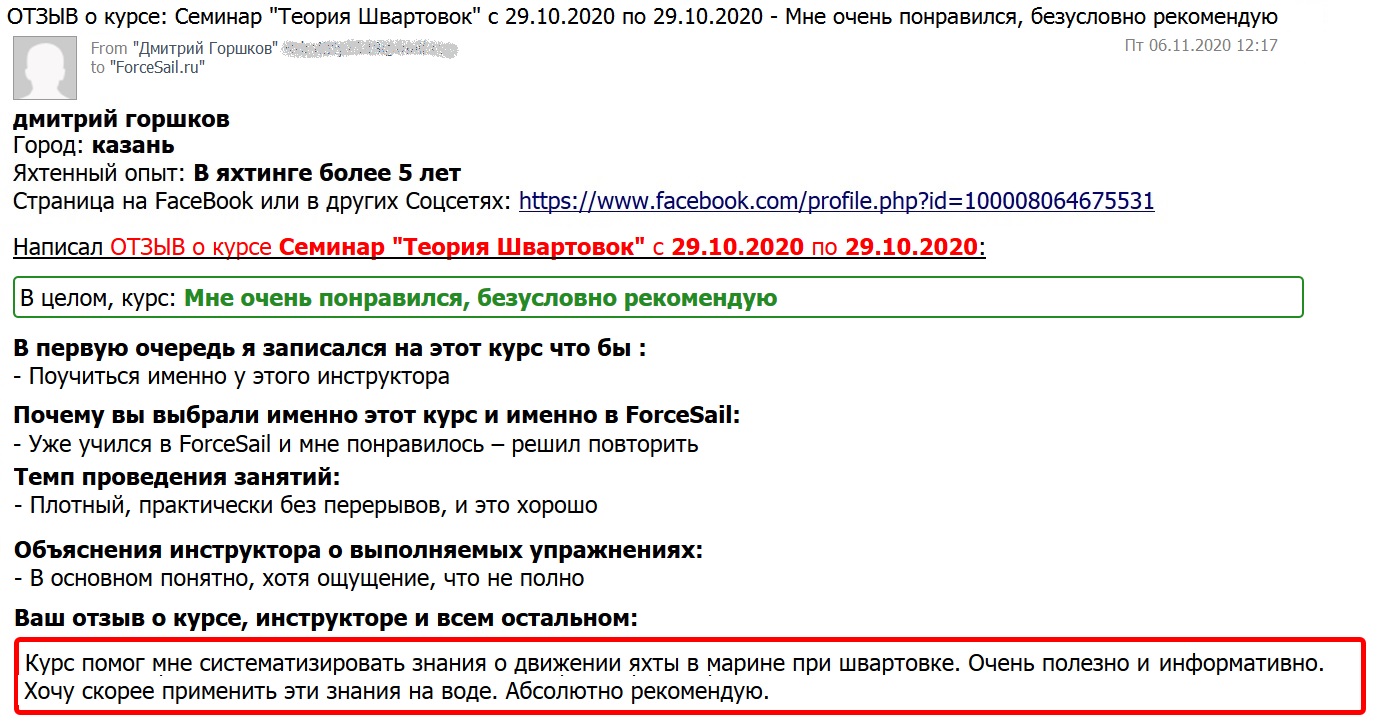Select the email subject line at top

click(x=640, y=15)
